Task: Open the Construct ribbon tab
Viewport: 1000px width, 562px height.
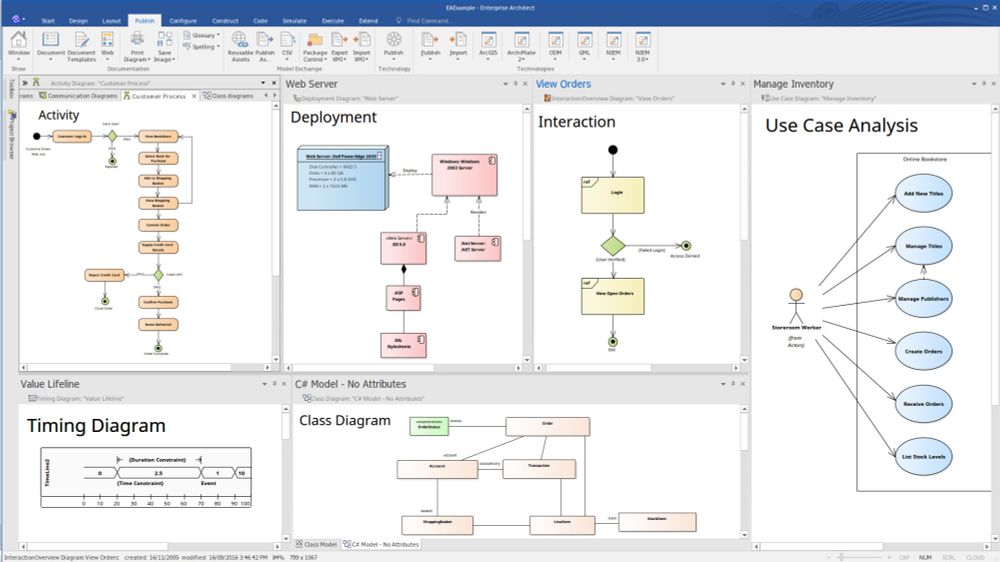Action: pos(225,21)
